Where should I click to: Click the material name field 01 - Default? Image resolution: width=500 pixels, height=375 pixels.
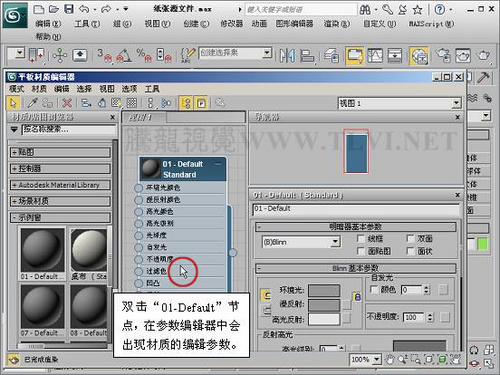(356, 209)
